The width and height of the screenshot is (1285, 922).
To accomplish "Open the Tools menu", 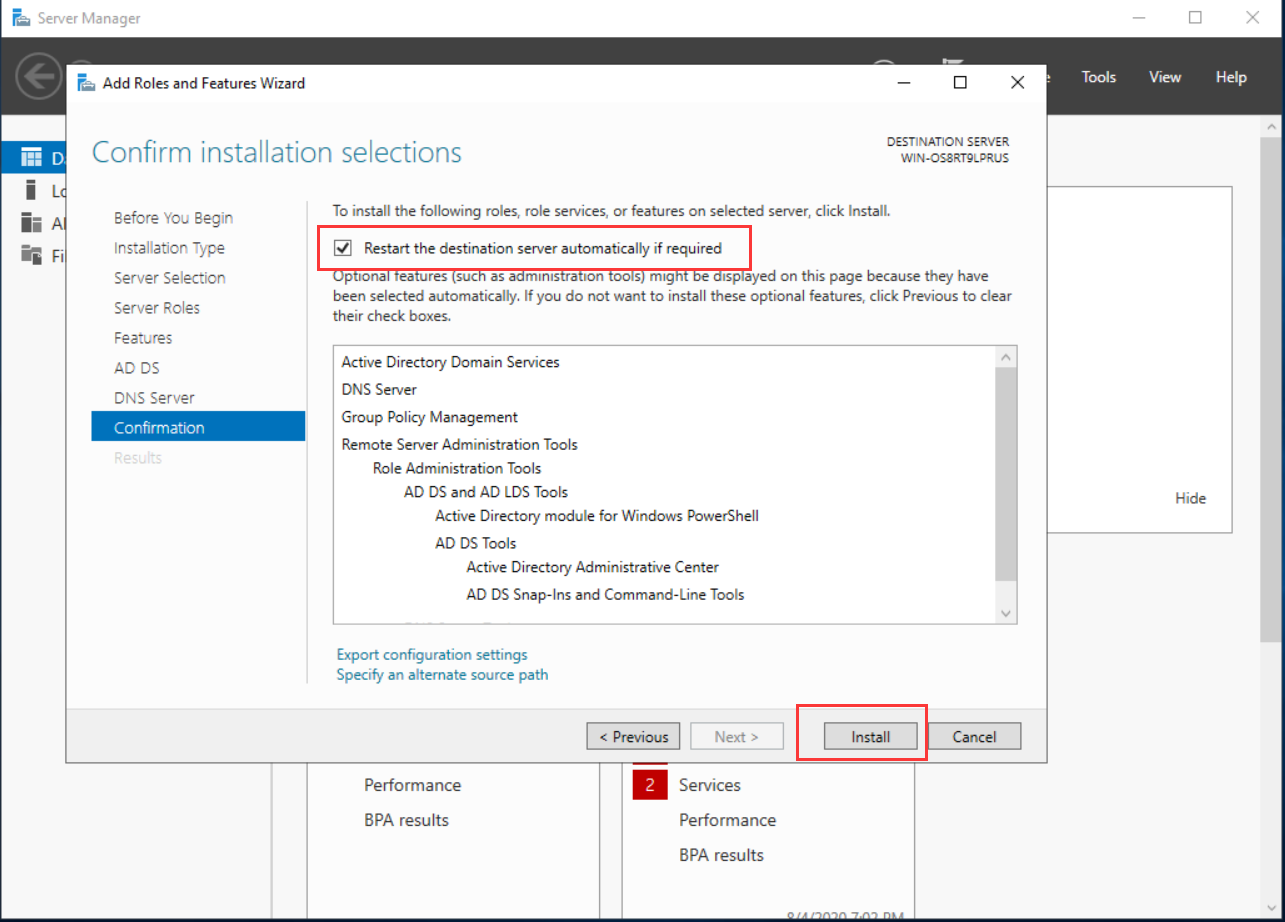I will click(1098, 77).
